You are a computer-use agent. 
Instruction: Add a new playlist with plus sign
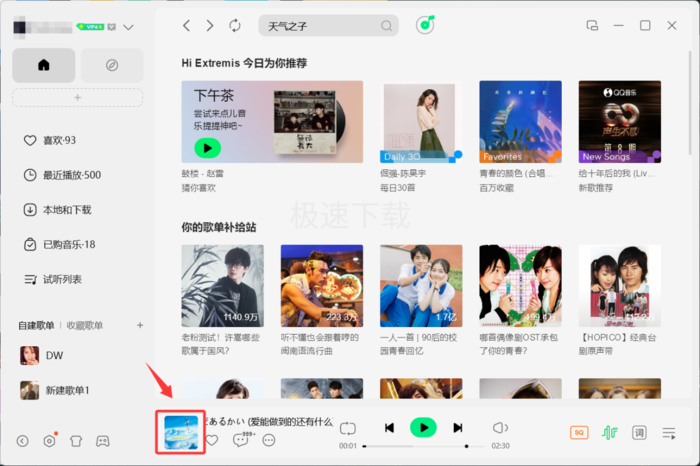[140, 325]
